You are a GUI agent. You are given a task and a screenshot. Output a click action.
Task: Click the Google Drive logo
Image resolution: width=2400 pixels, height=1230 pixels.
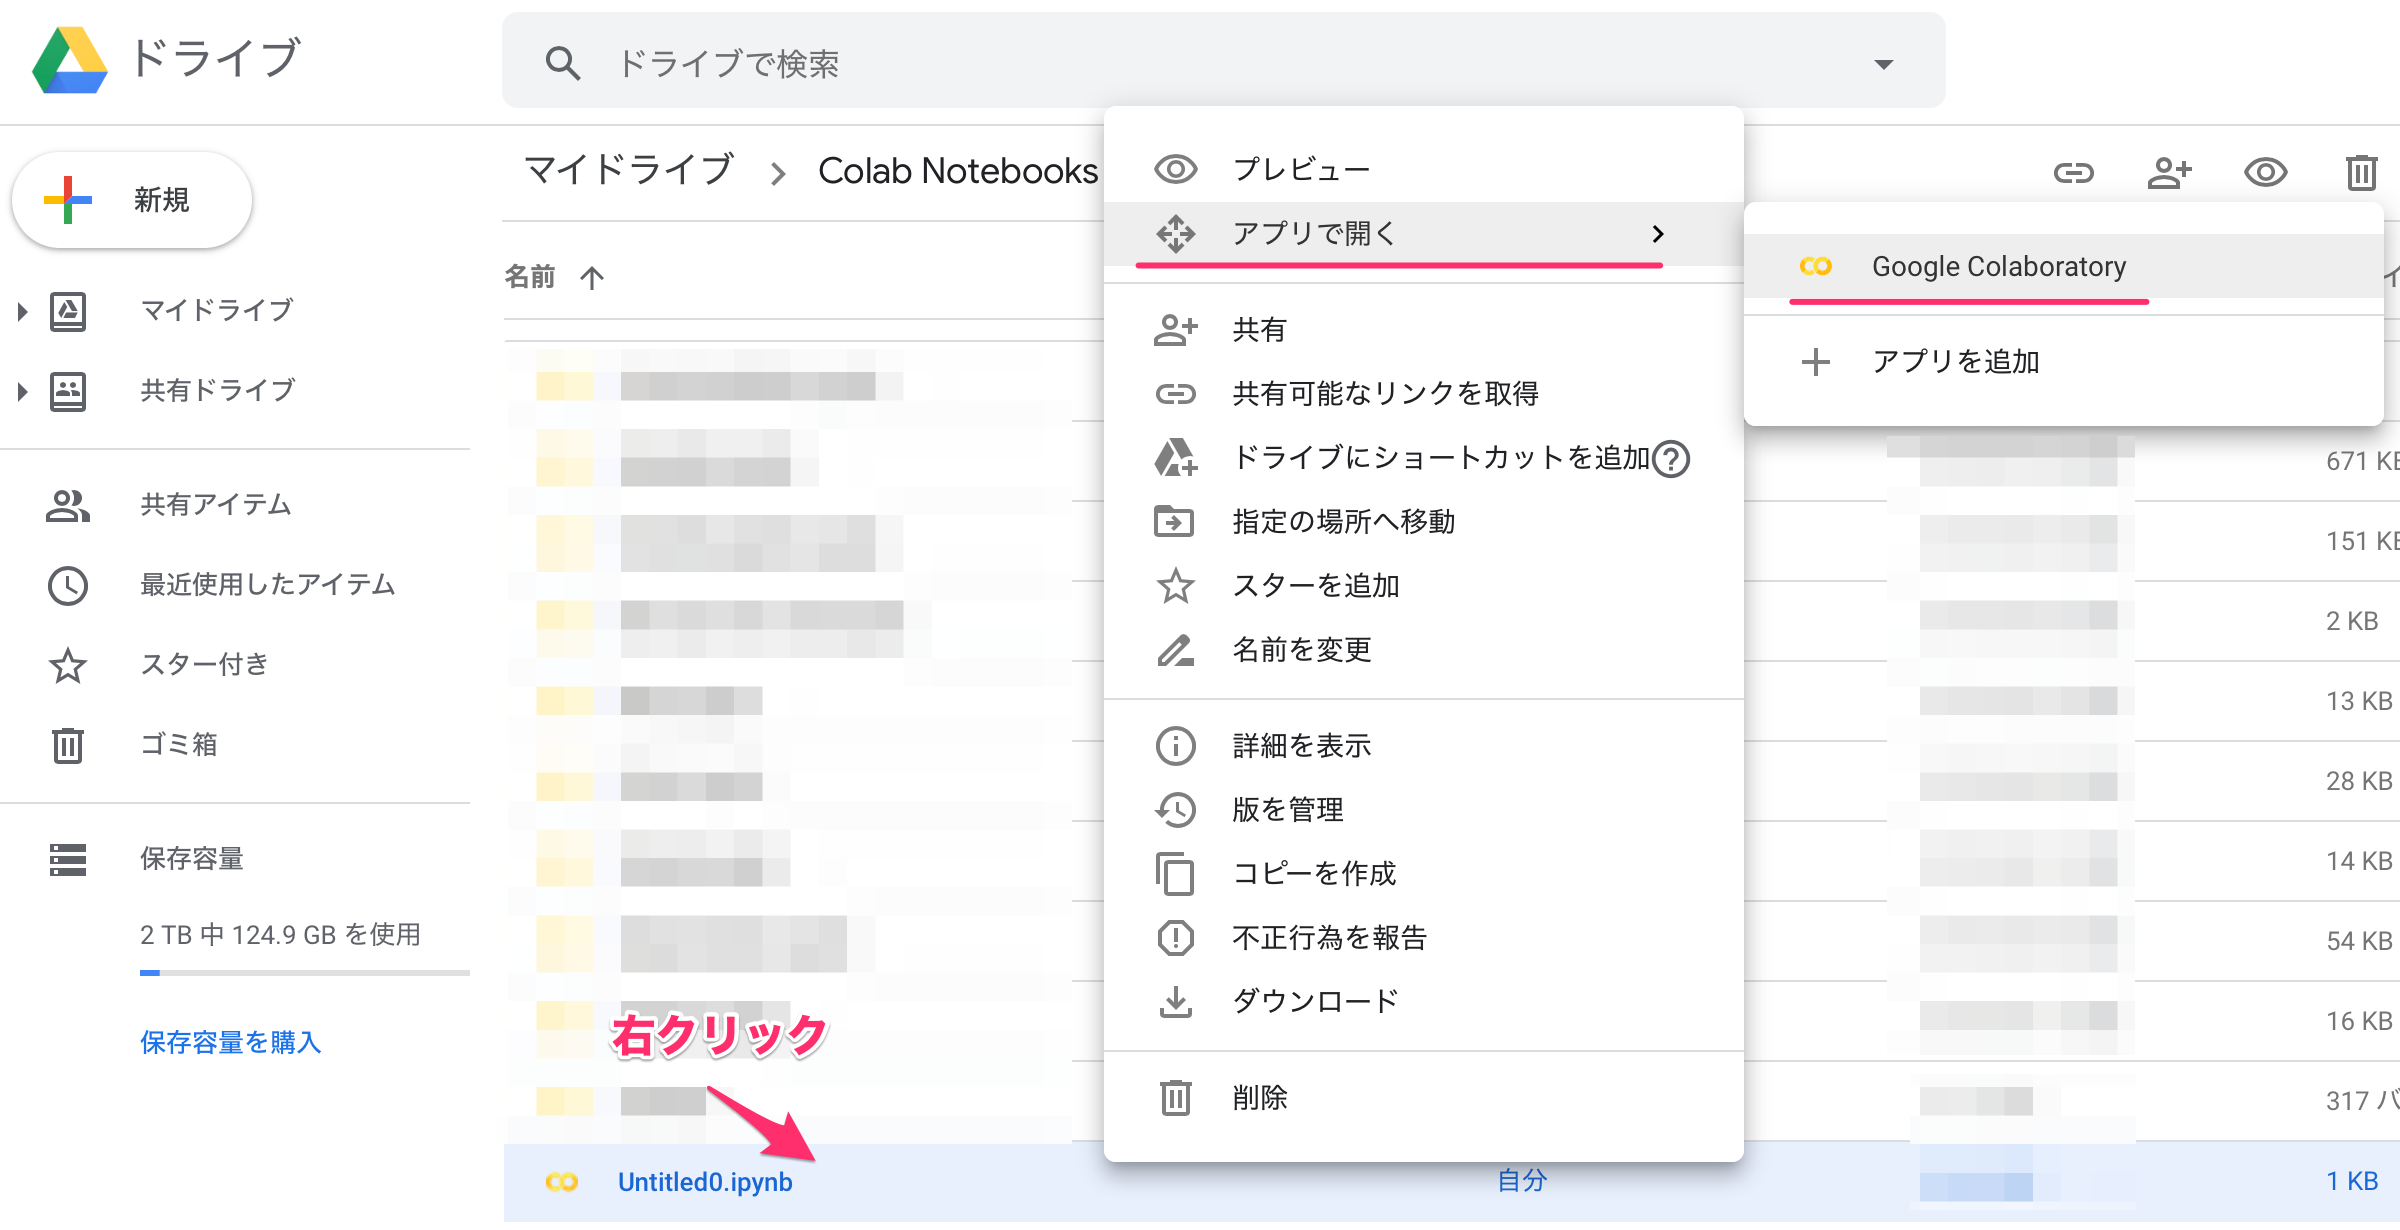pos(71,60)
